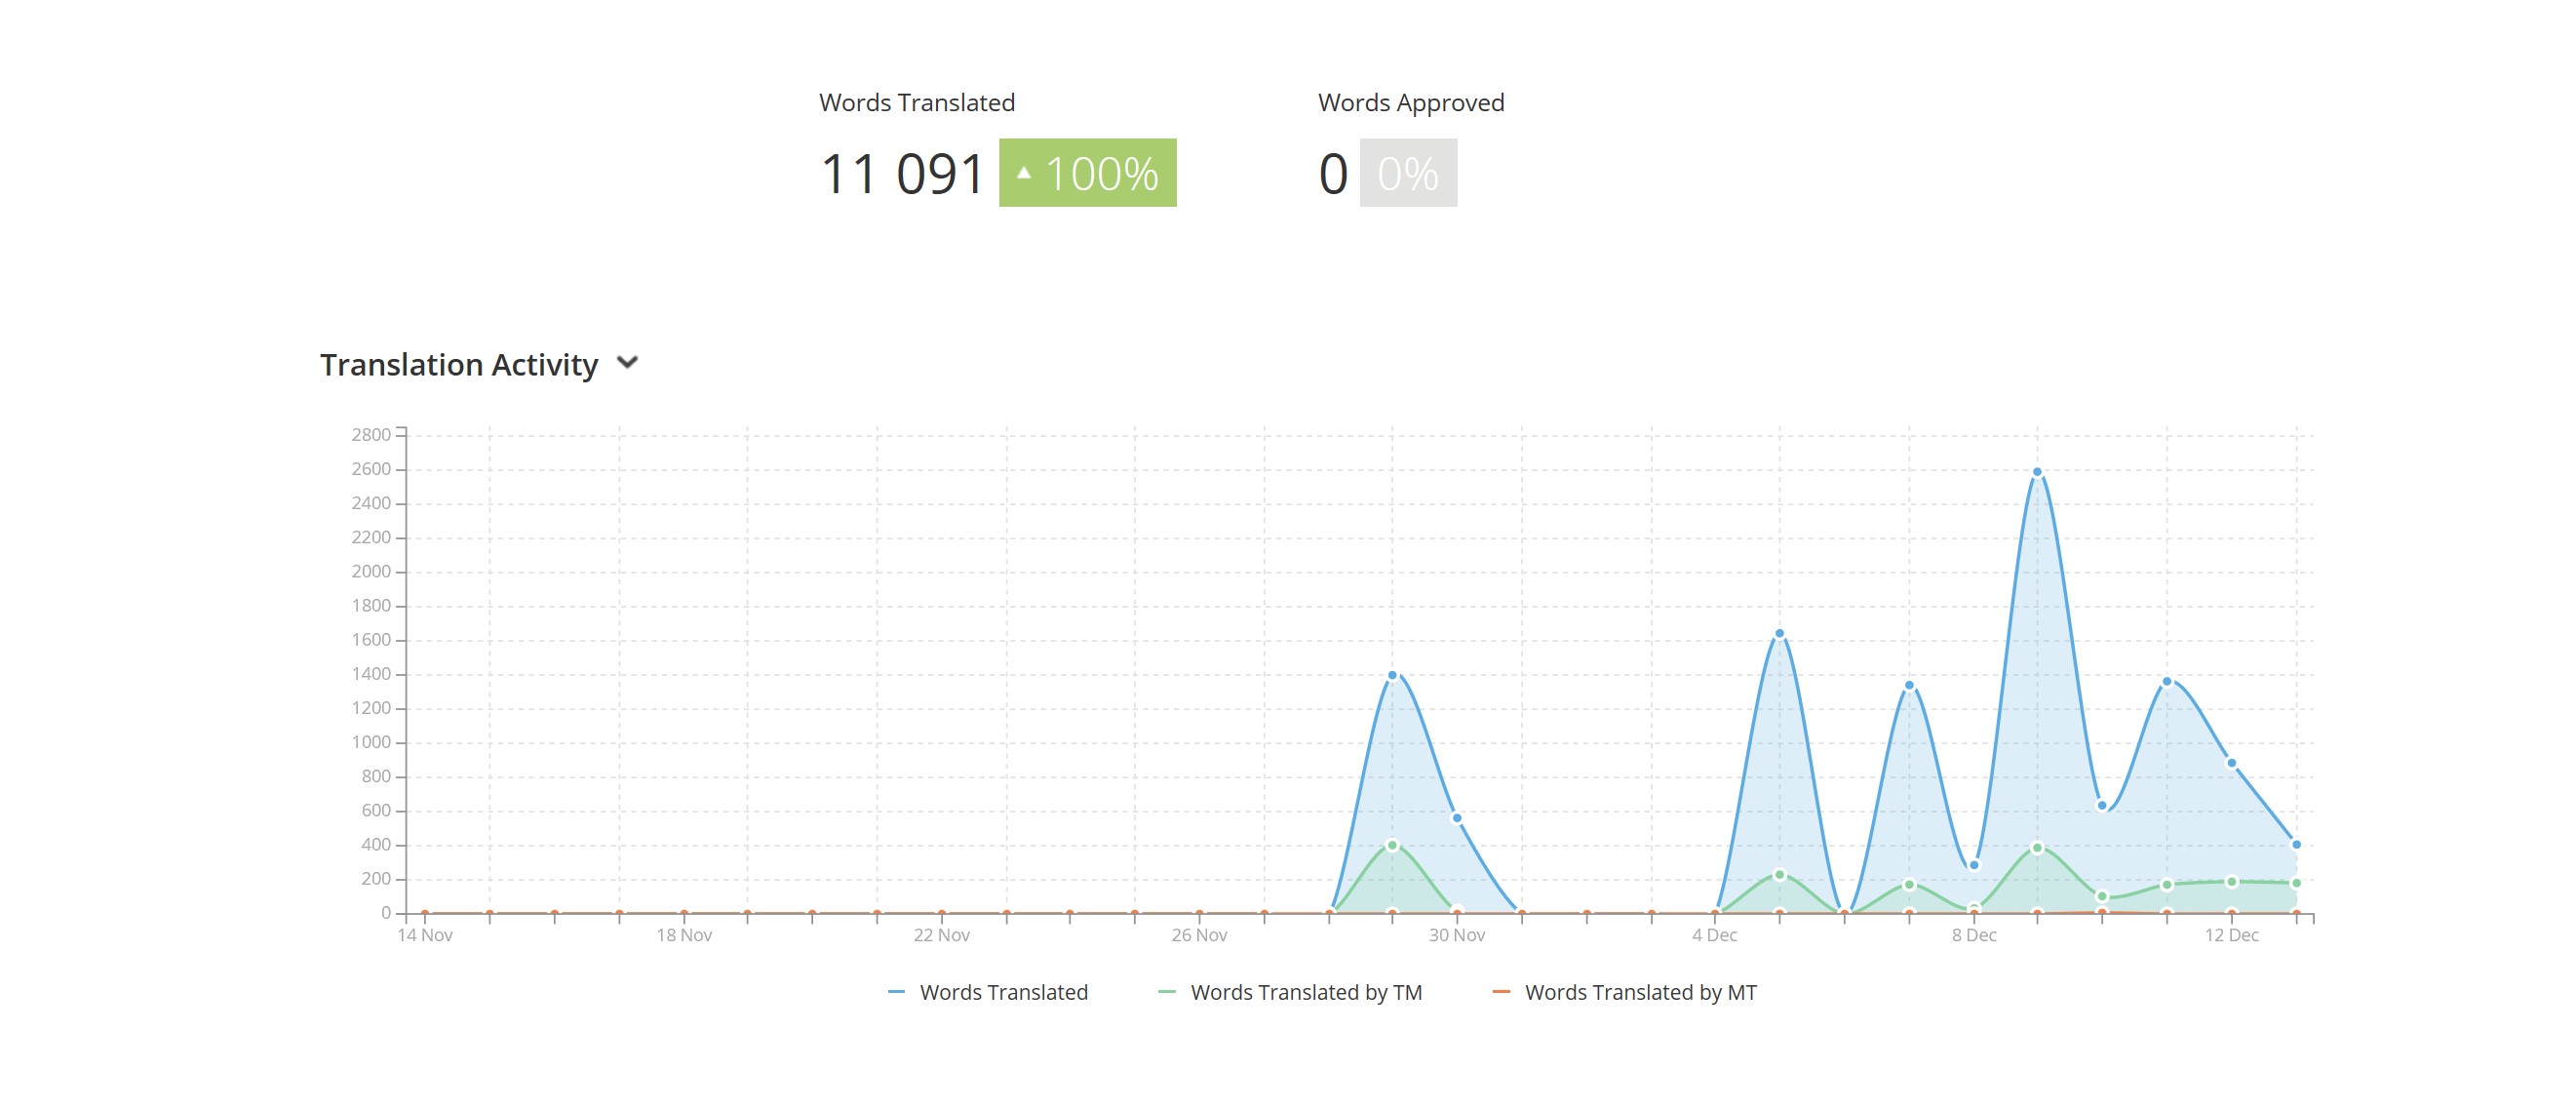Click the blue Words Translated legend marker
The height and width of the screenshot is (1111, 2576).
(x=896, y=992)
